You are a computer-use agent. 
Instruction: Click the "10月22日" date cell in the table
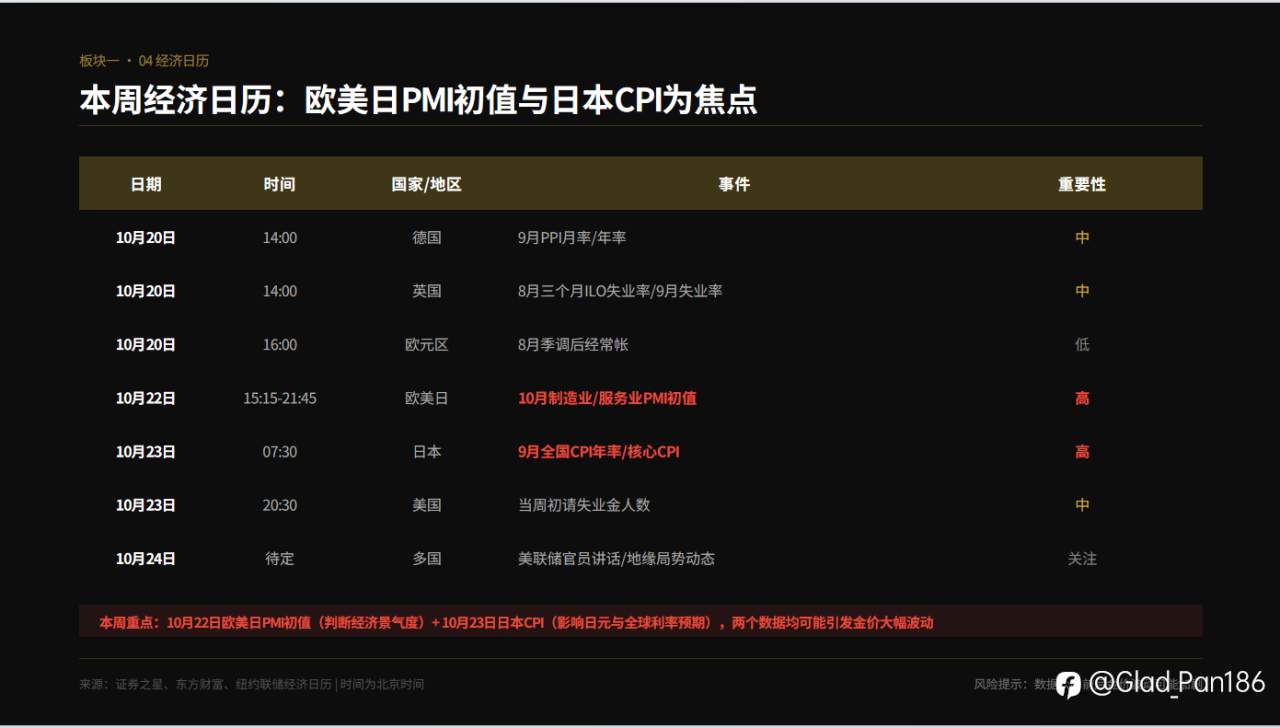[x=146, y=398]
